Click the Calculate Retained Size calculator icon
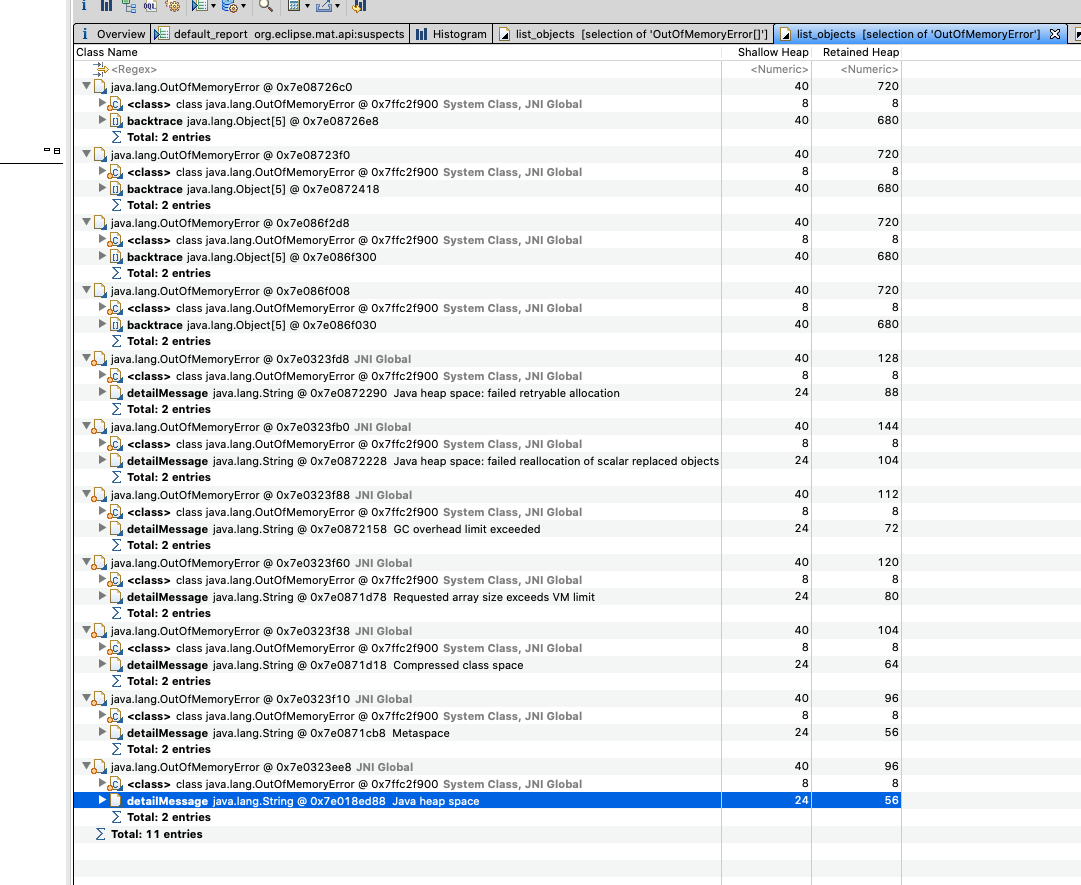This screenshot has width=1081, height=885. pyautogui.click(x=294, y=7)
